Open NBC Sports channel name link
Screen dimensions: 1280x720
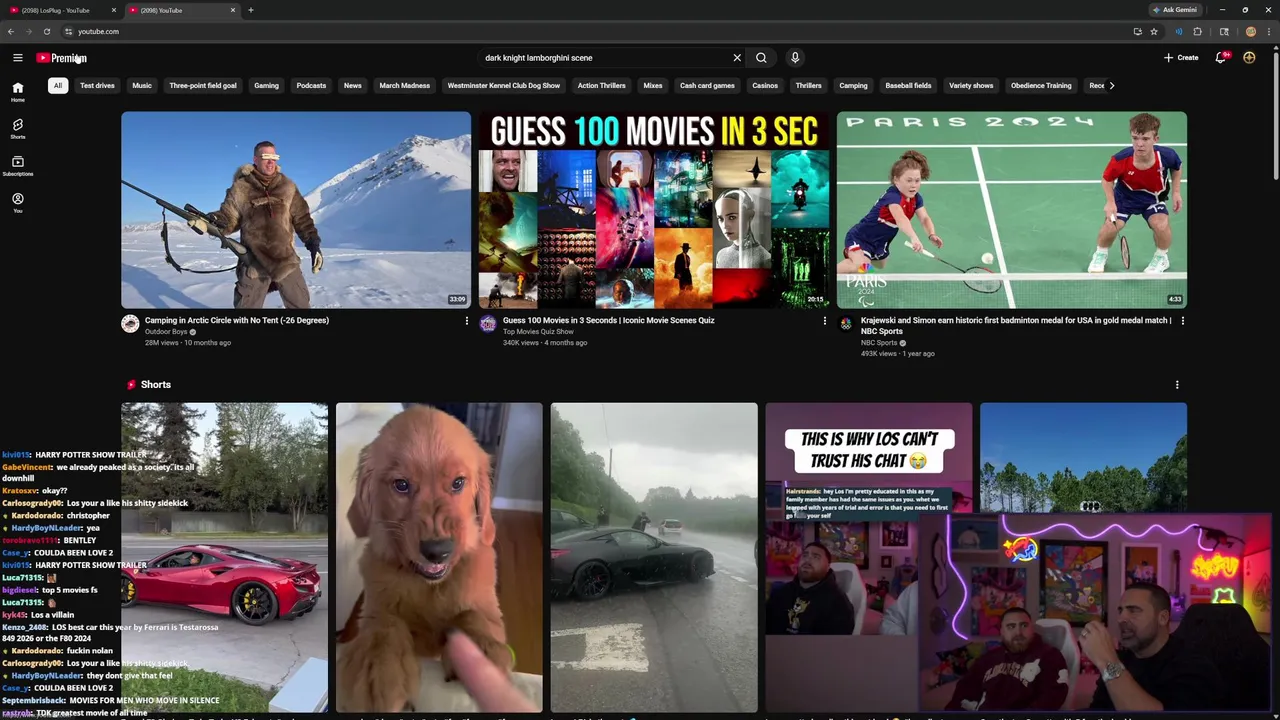click(879, 343)
